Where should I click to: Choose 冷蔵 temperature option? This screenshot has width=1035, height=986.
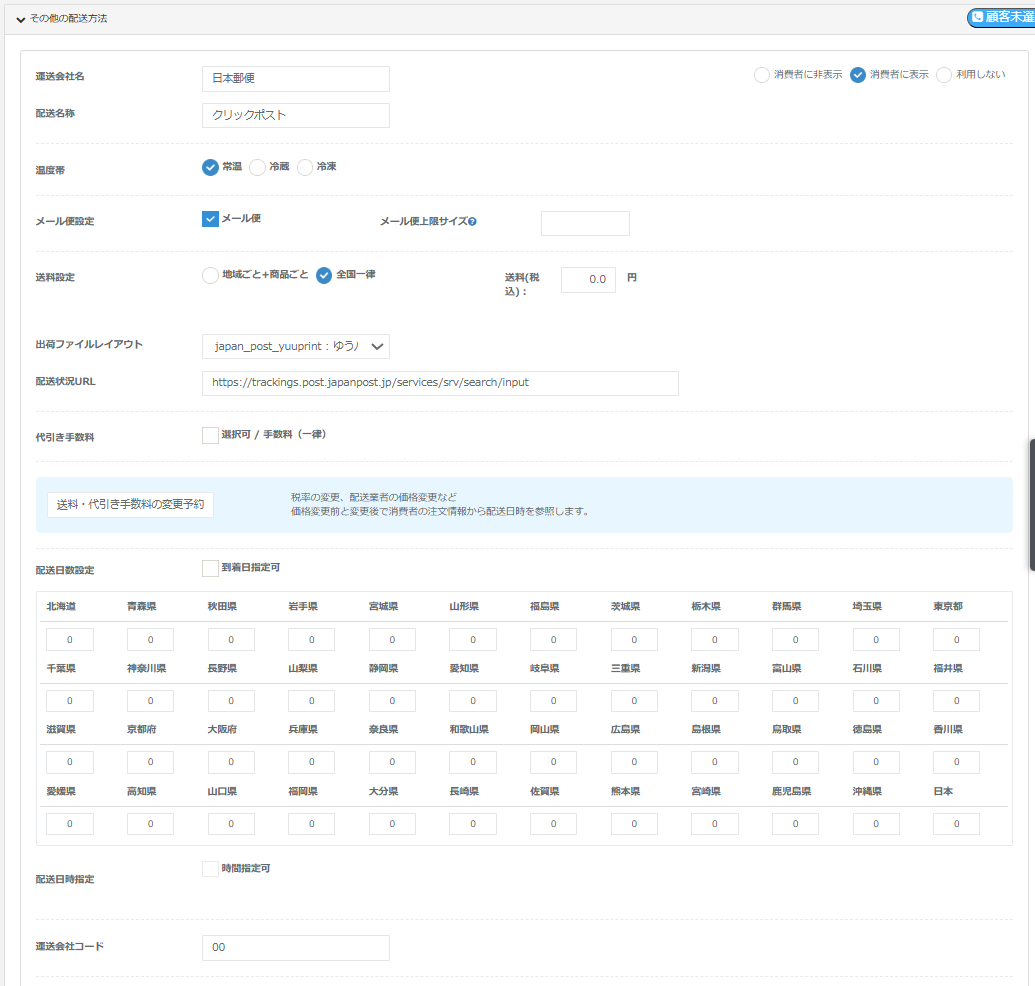click(x=257, y=167)
